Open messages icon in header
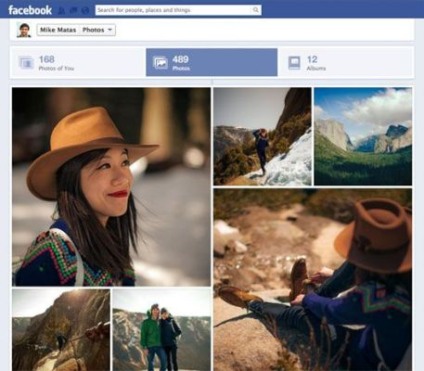 [74, 11]
